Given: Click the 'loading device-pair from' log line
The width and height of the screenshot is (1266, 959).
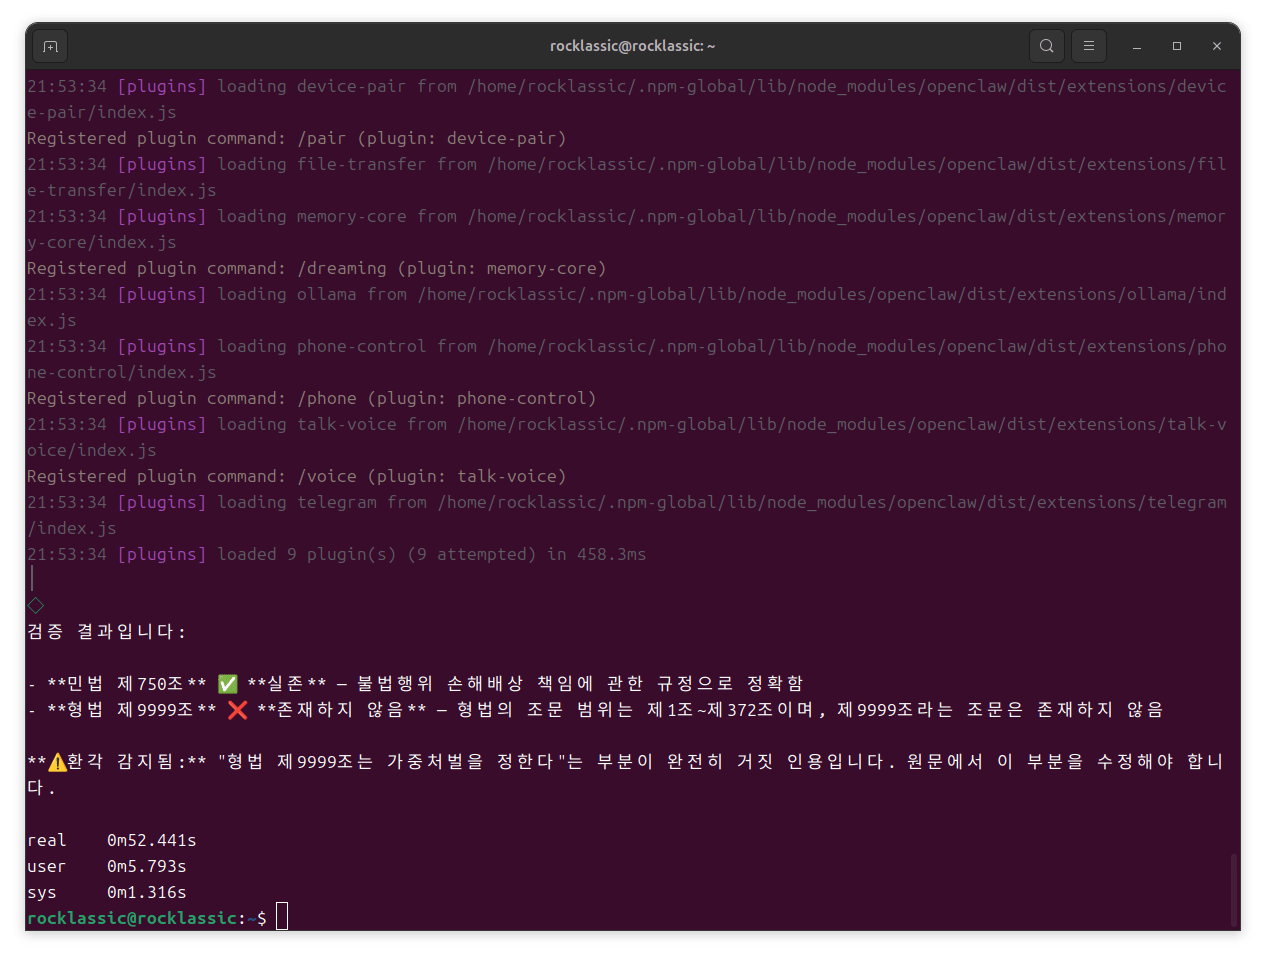Looking at the screenshot, I should point(626,99).
